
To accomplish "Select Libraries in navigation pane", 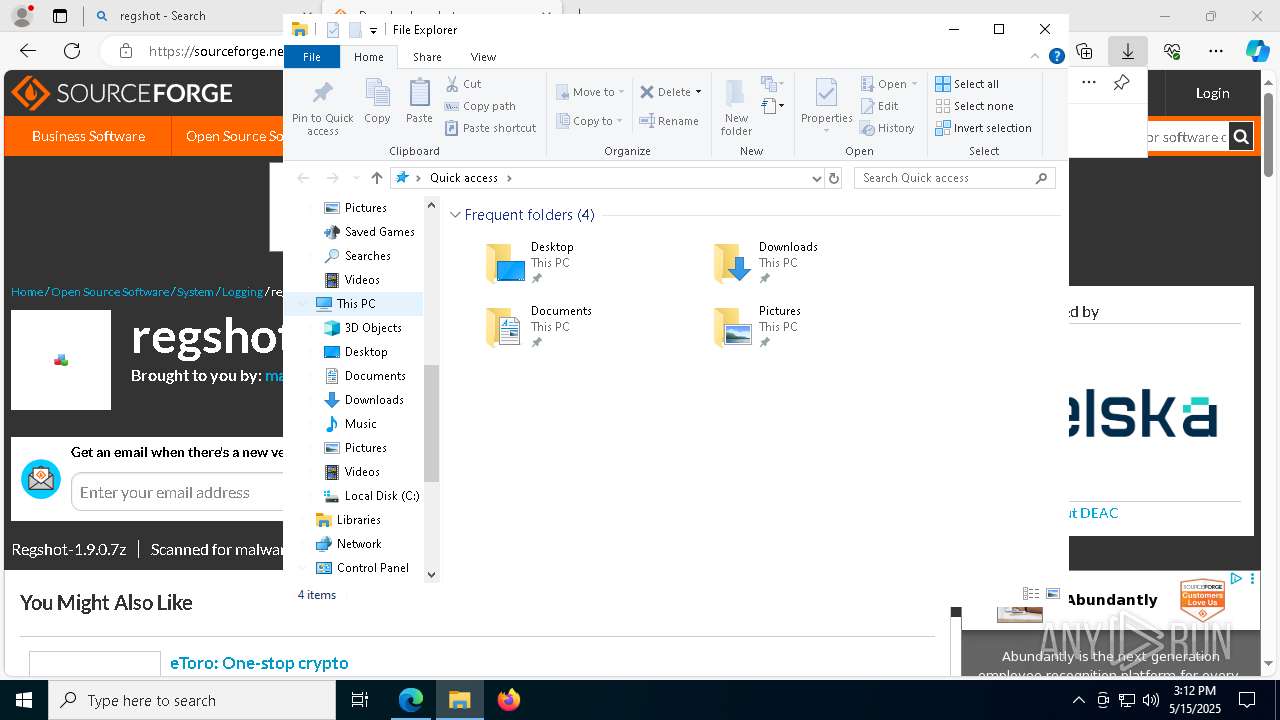I will (348, 520).
